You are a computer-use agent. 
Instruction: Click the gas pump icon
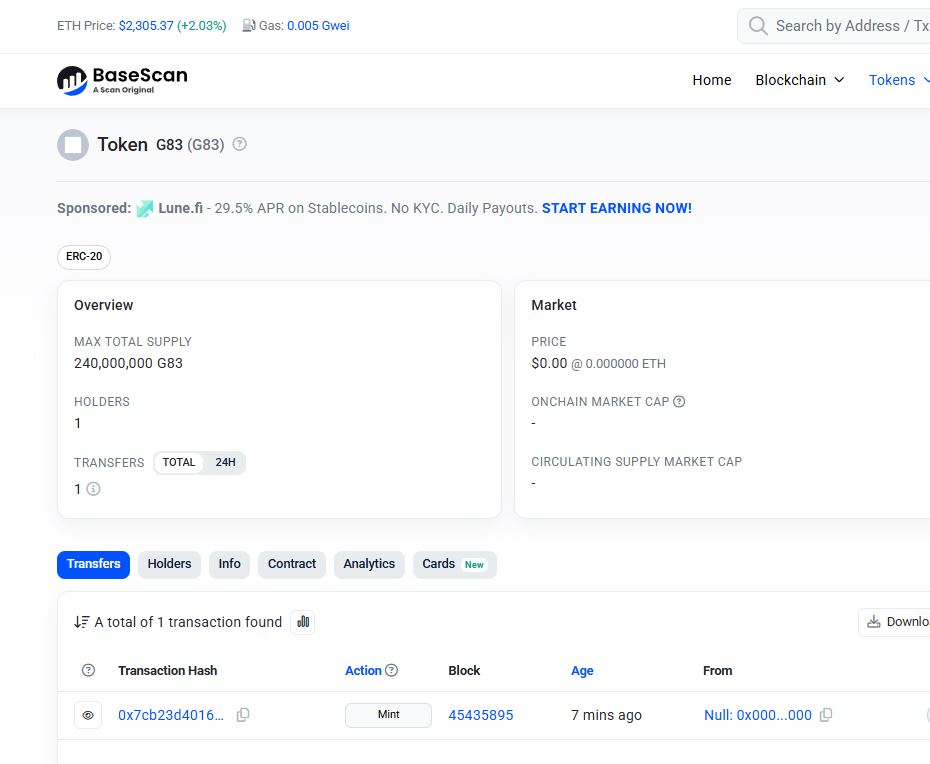pos(249,26)
